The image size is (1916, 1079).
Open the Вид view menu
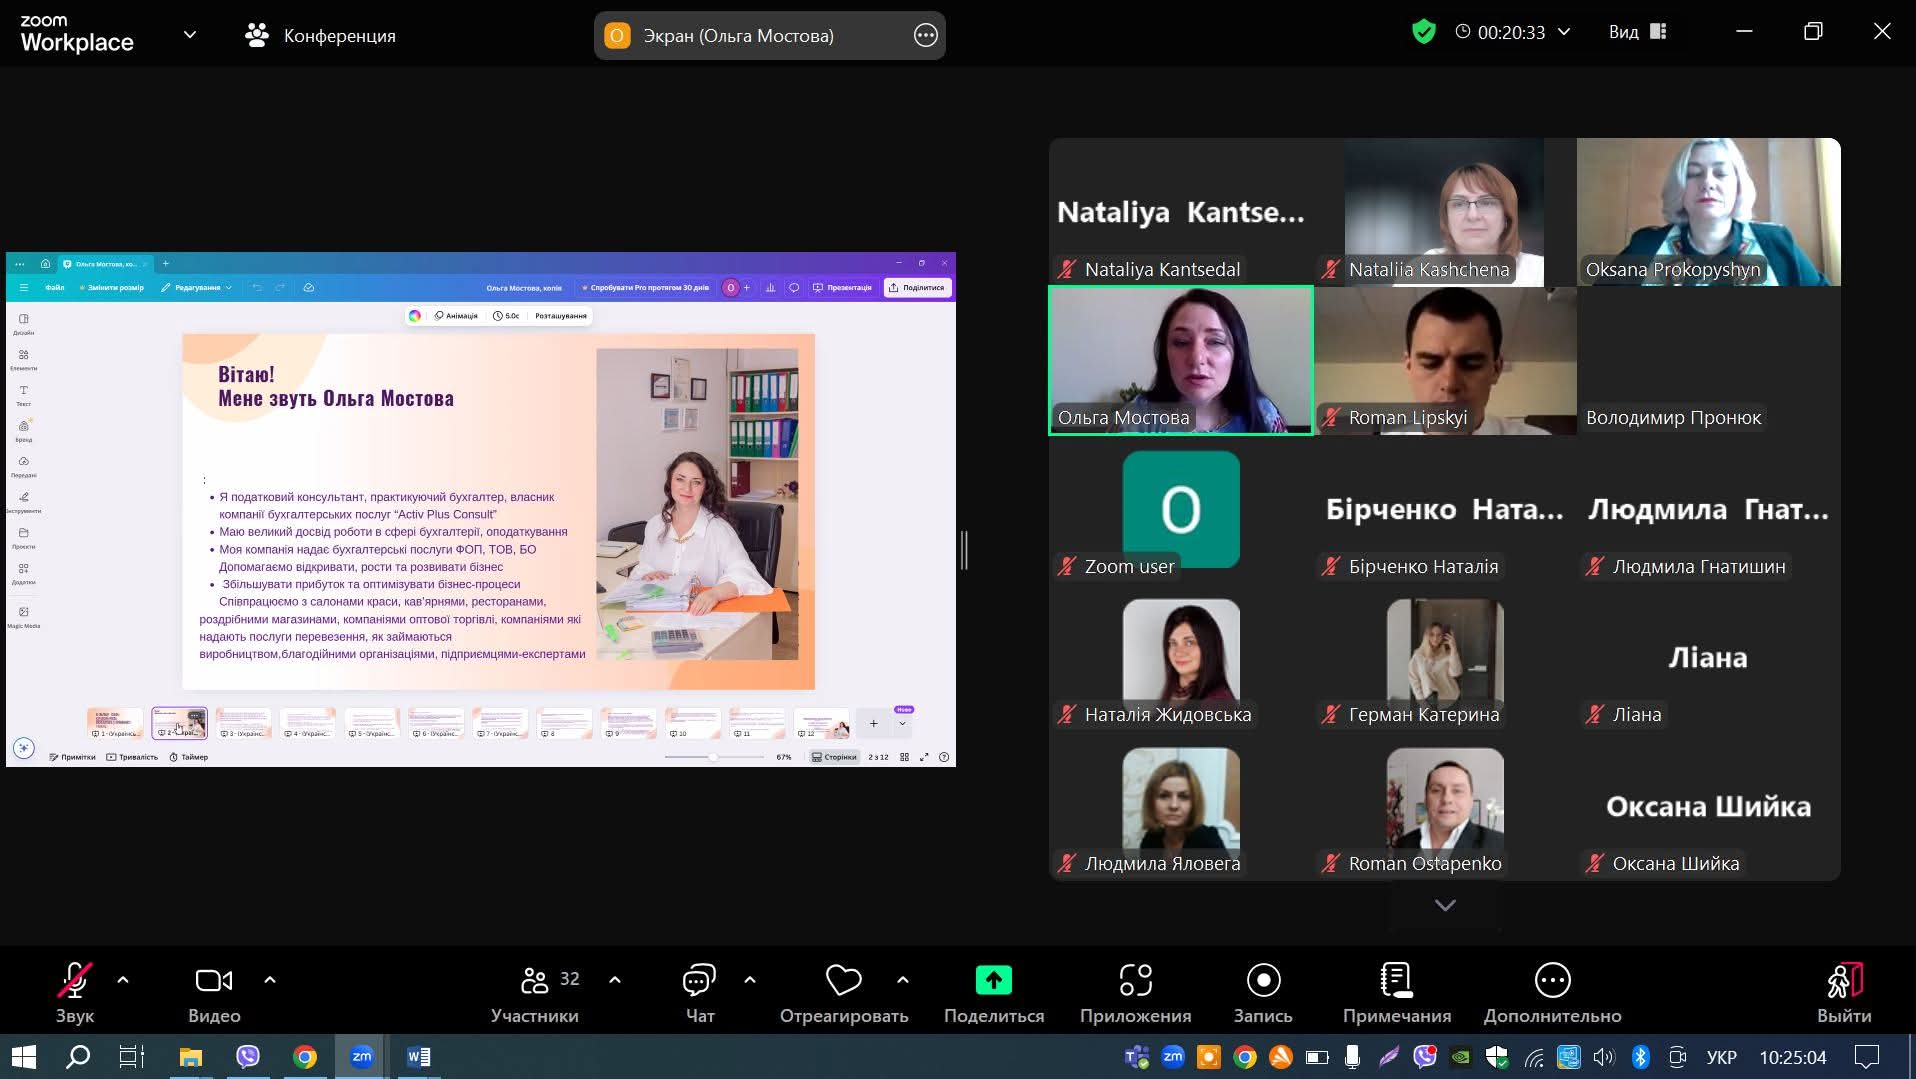(1636, 32)
